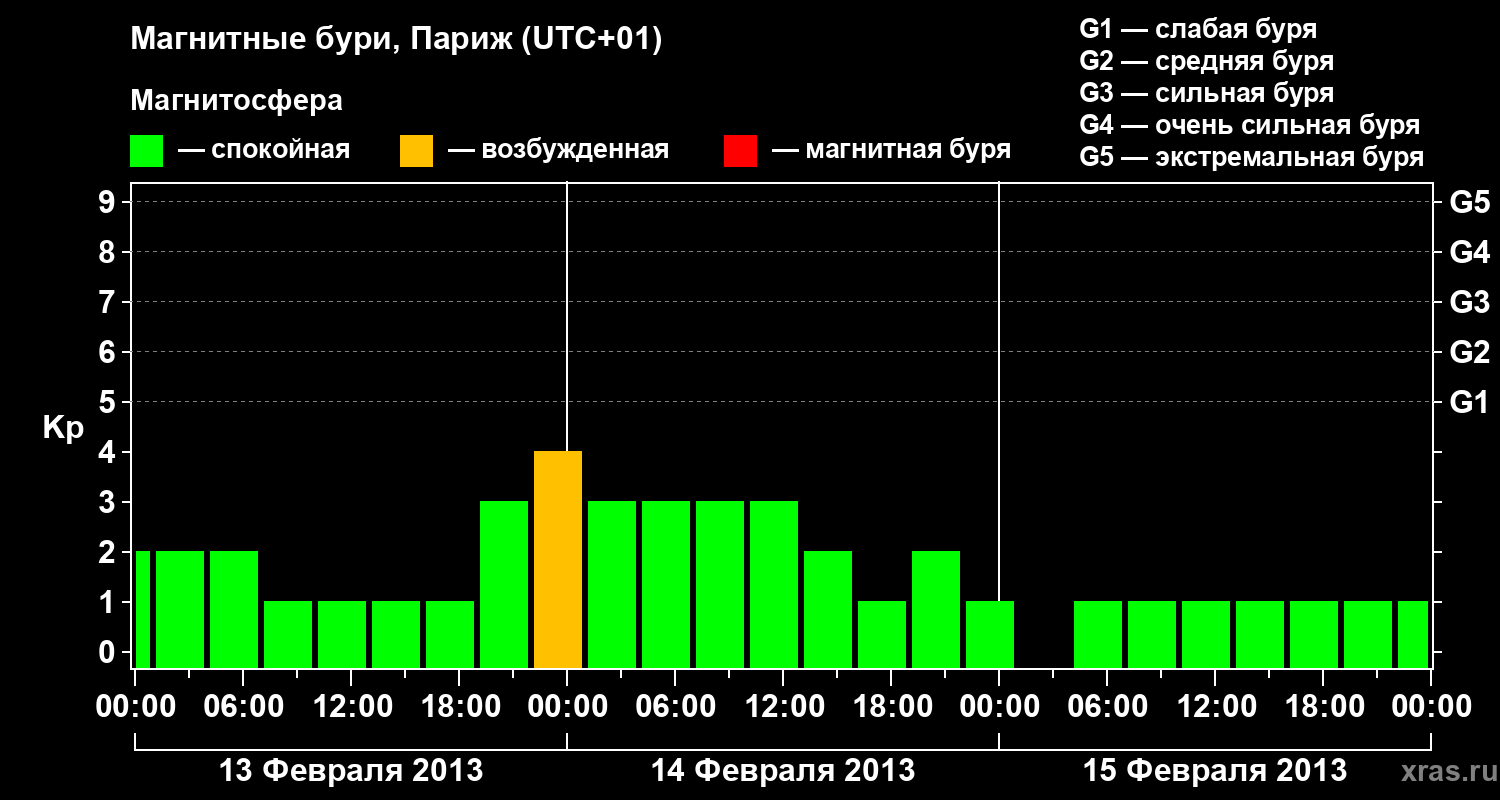Screen dimensions: 1500x800
Task: Click the '18:00' time label for 15 February
Action: tap(1323, 707)
